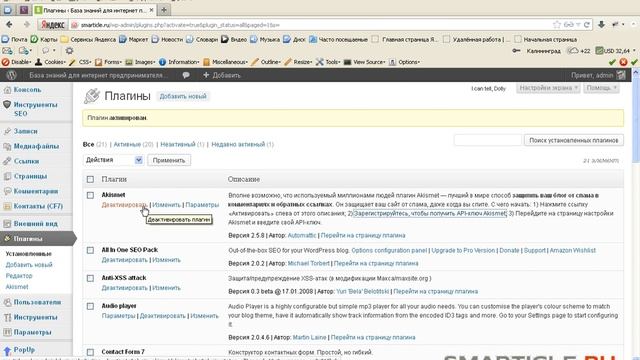This screenshot has height=360, width=640.
Task: Open Disable menu in developer toolbar
Action: click(x=16, y=62)
